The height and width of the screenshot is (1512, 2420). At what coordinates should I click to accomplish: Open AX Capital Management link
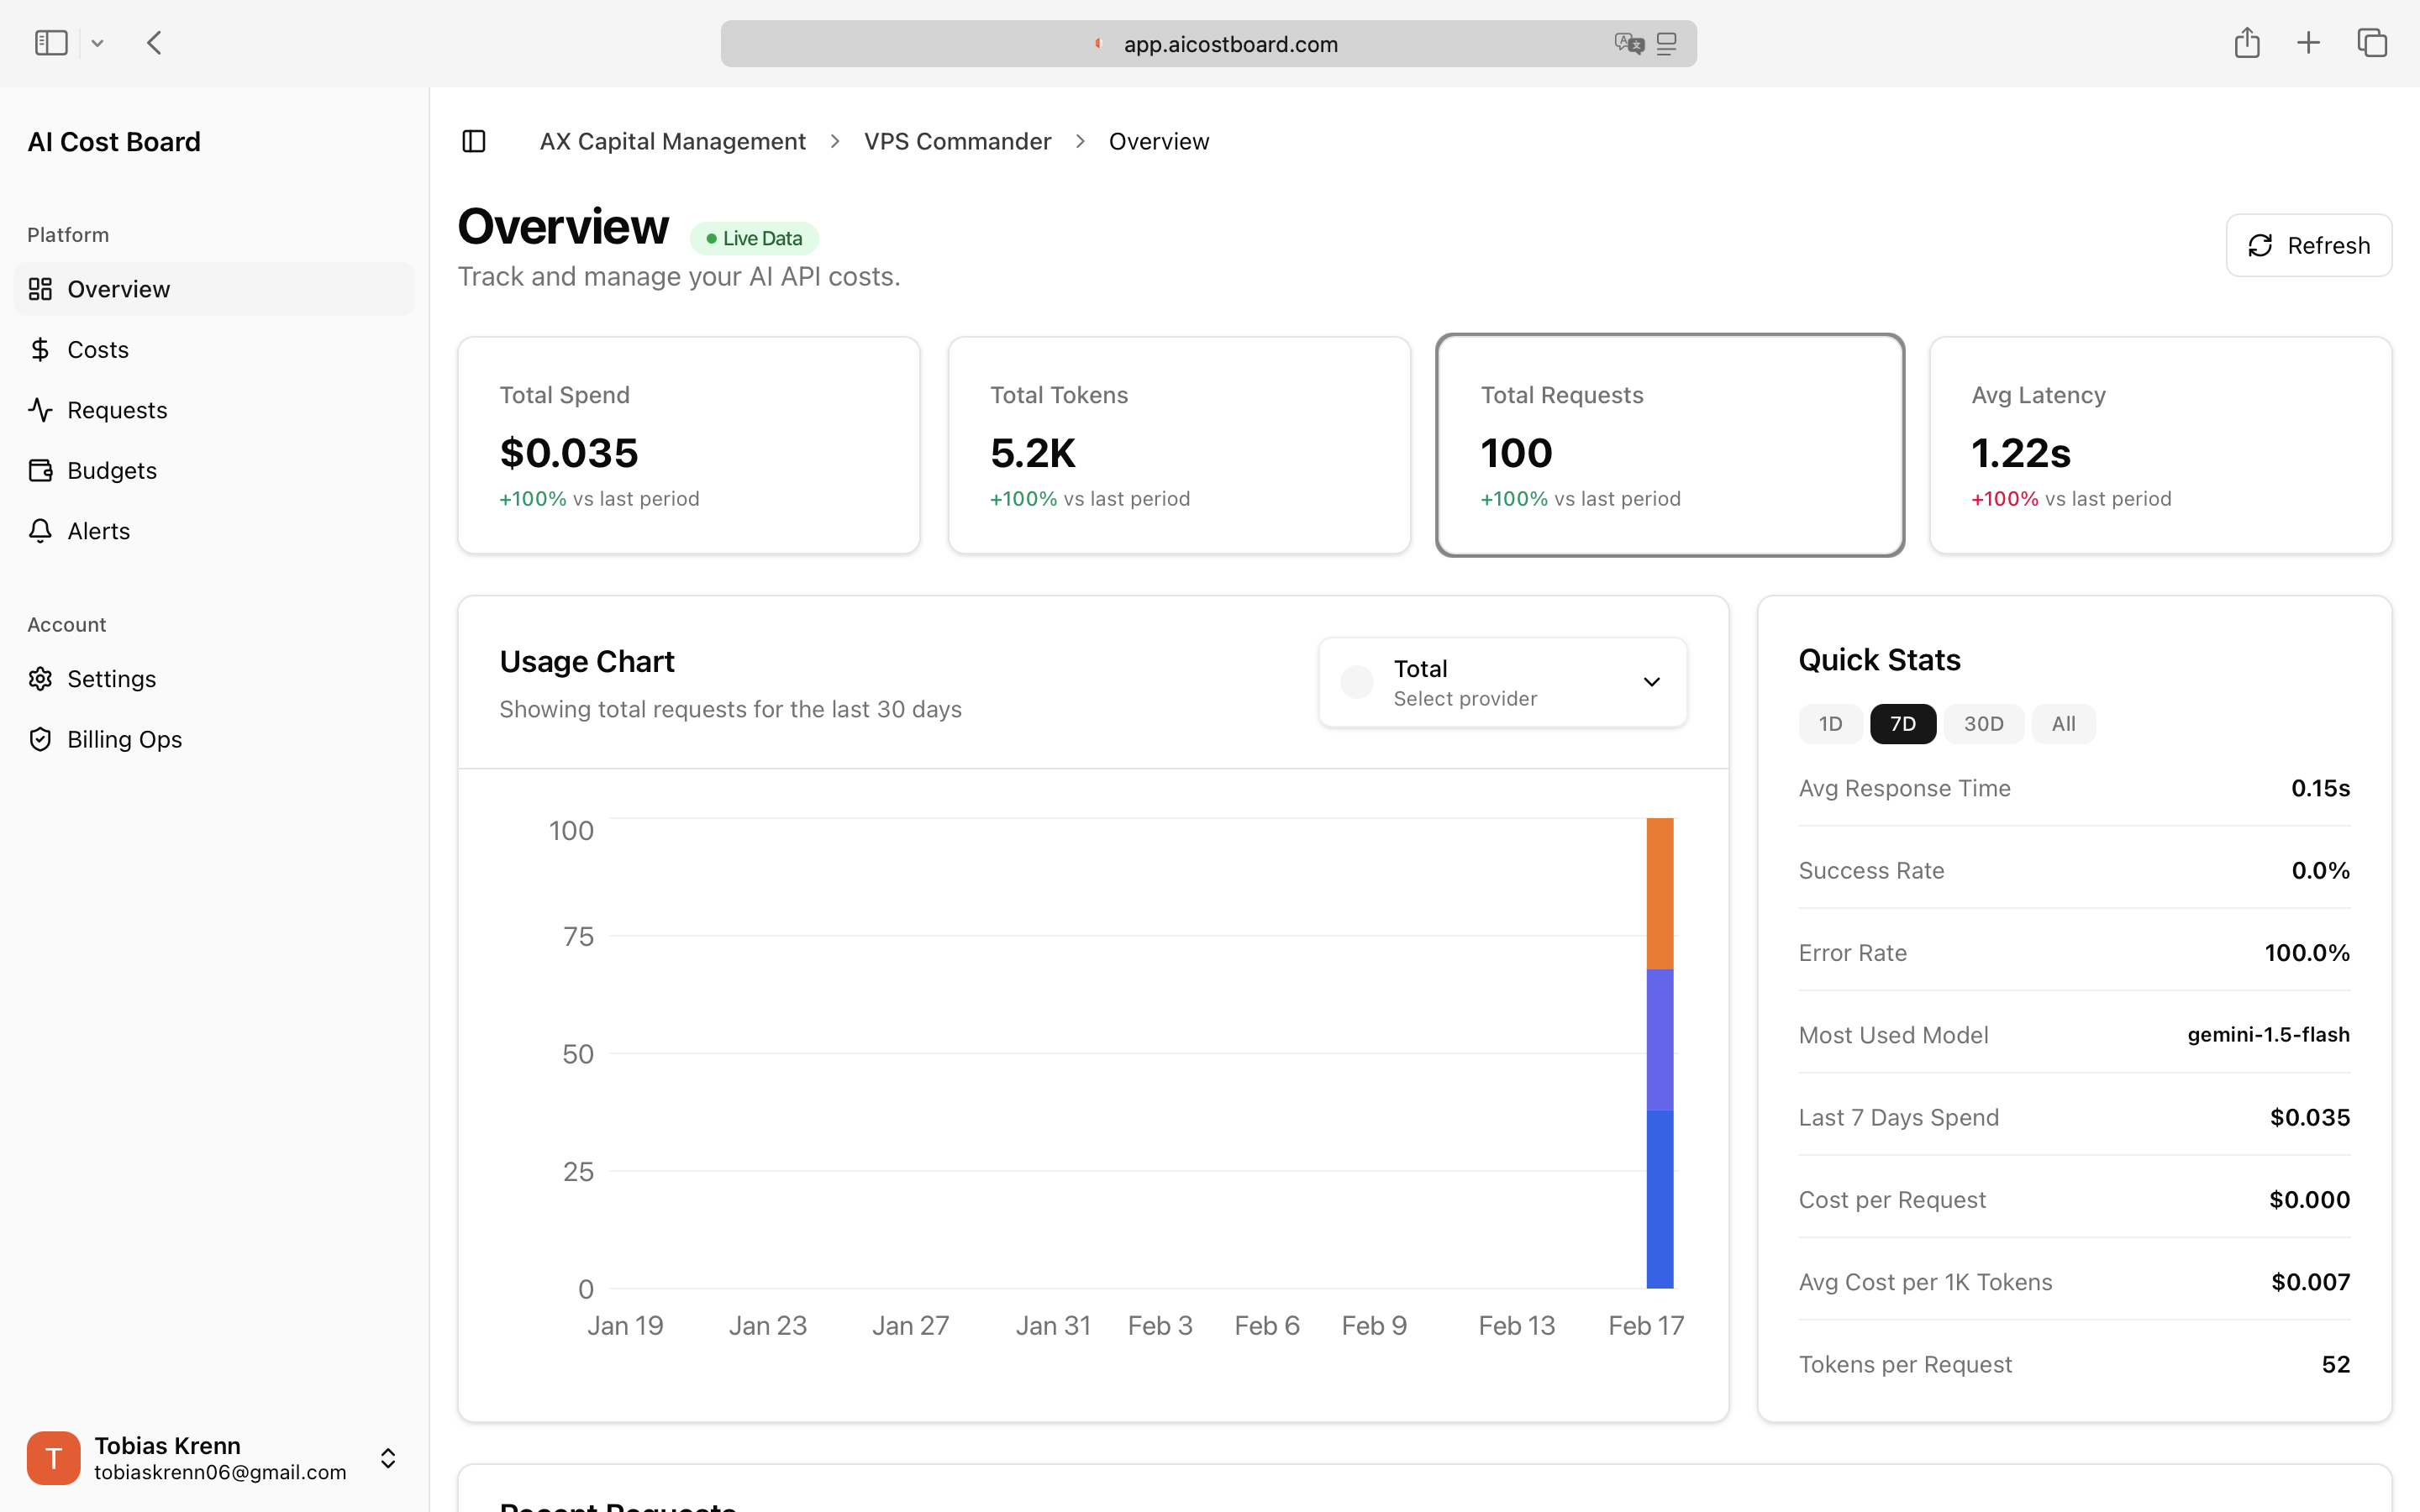point(672,141)
